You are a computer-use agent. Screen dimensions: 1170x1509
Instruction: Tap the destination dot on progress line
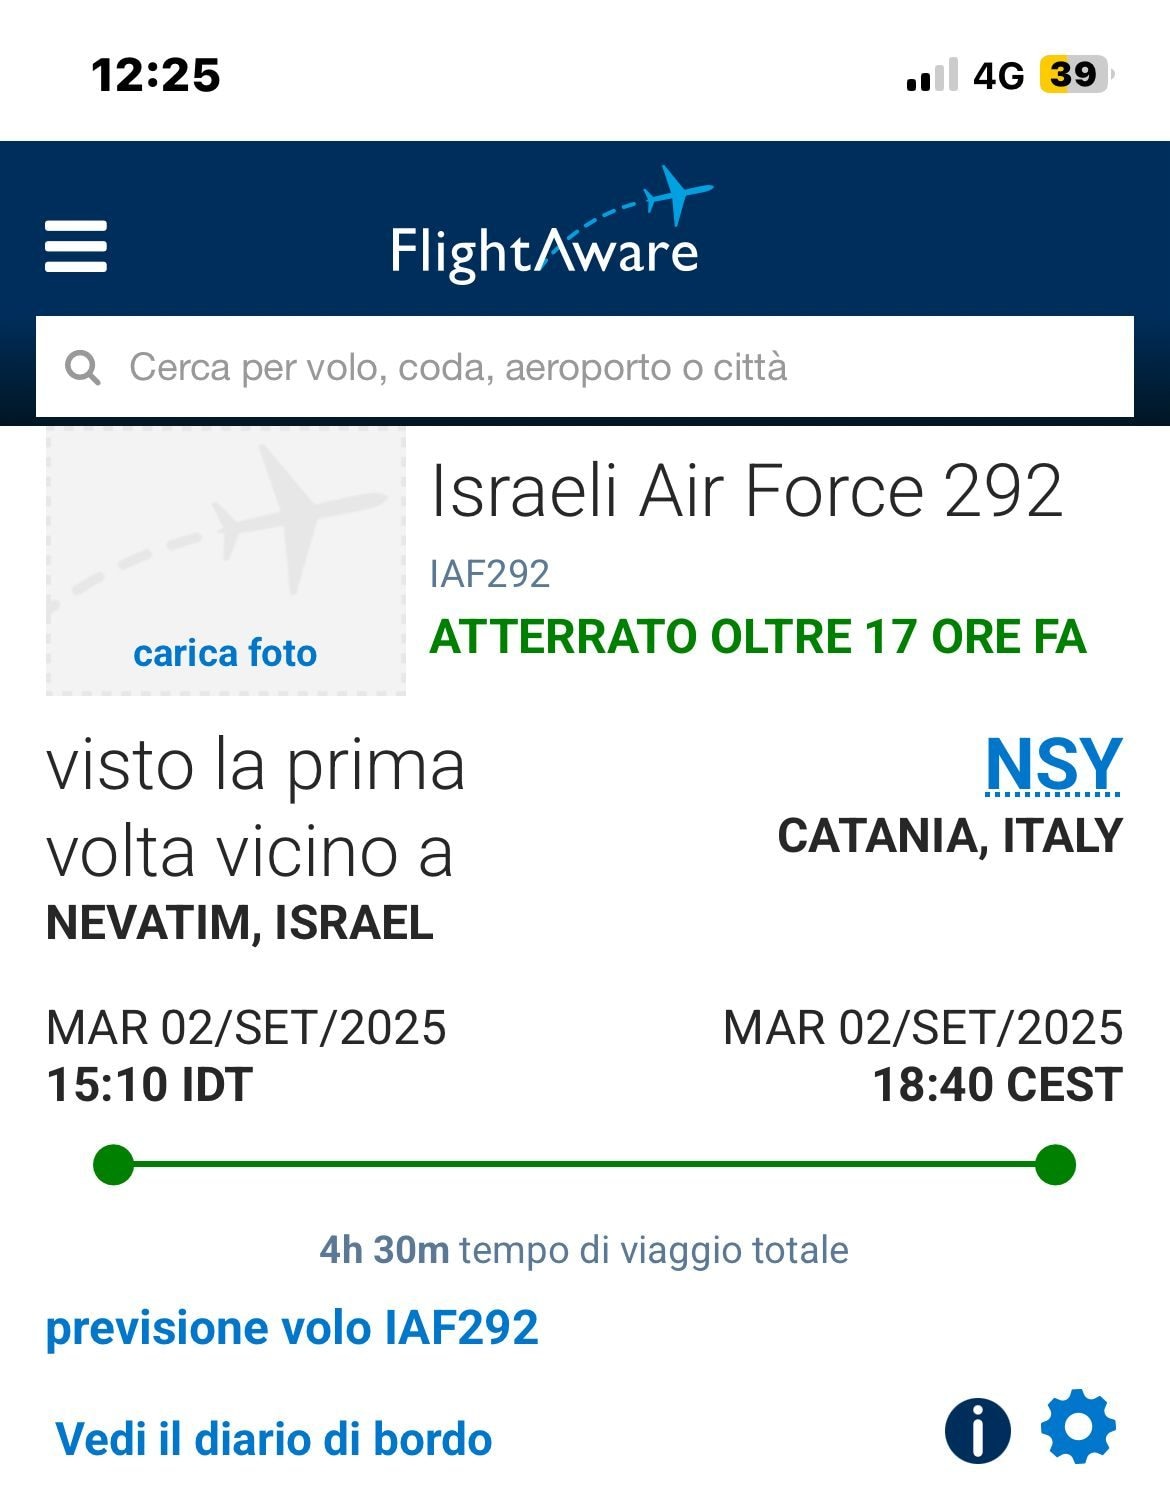pyautogui.click(x=1055, y=1165)
